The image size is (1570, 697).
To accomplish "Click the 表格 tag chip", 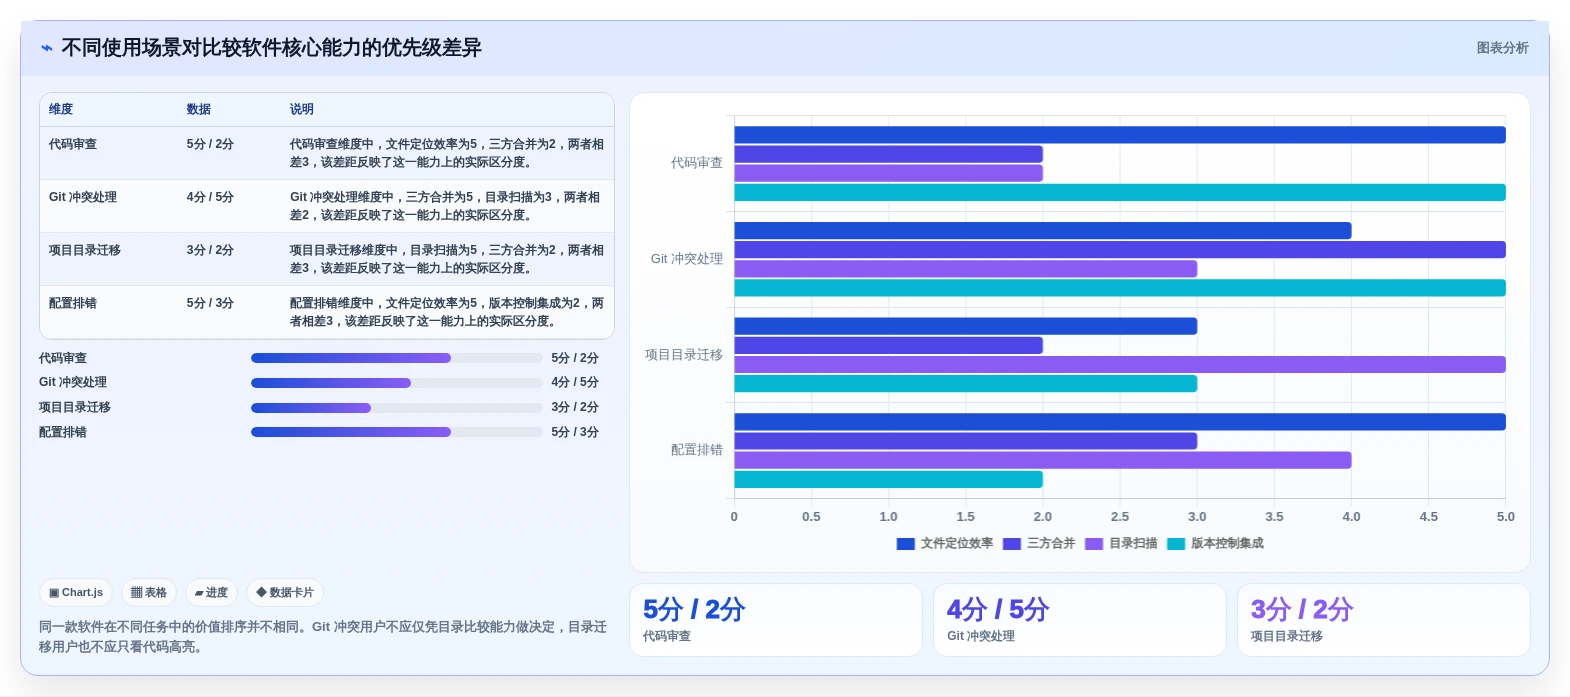I will coord(149,592).
